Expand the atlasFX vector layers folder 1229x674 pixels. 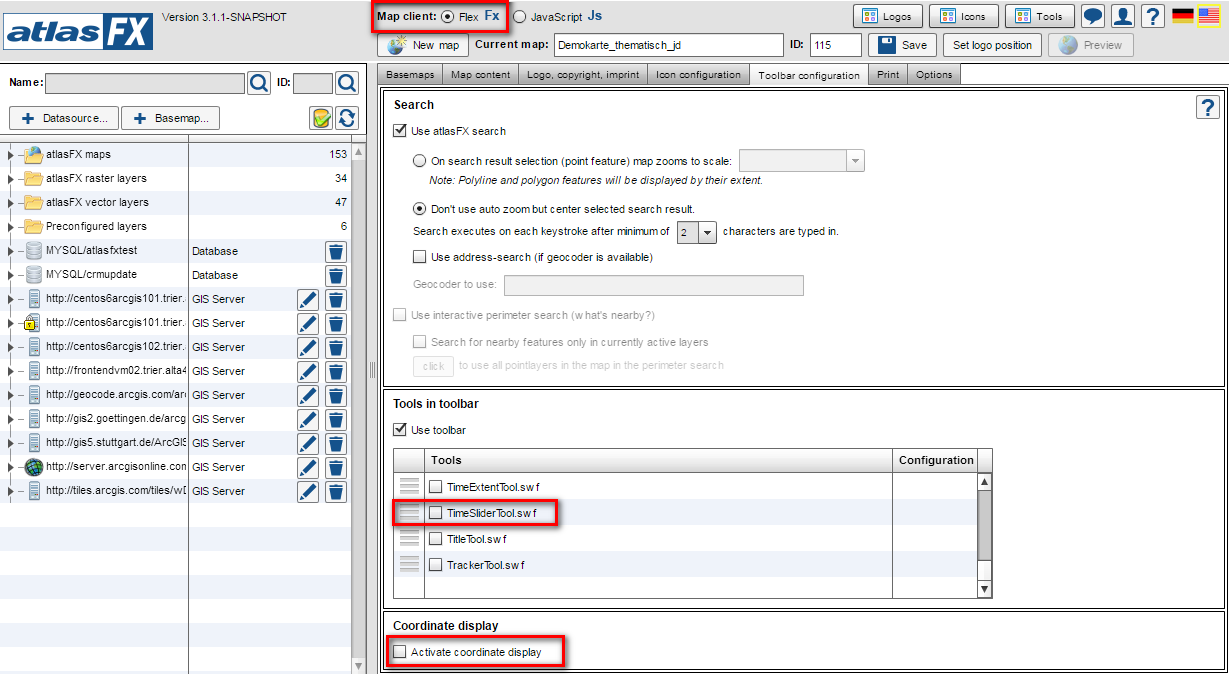[11, 202]
